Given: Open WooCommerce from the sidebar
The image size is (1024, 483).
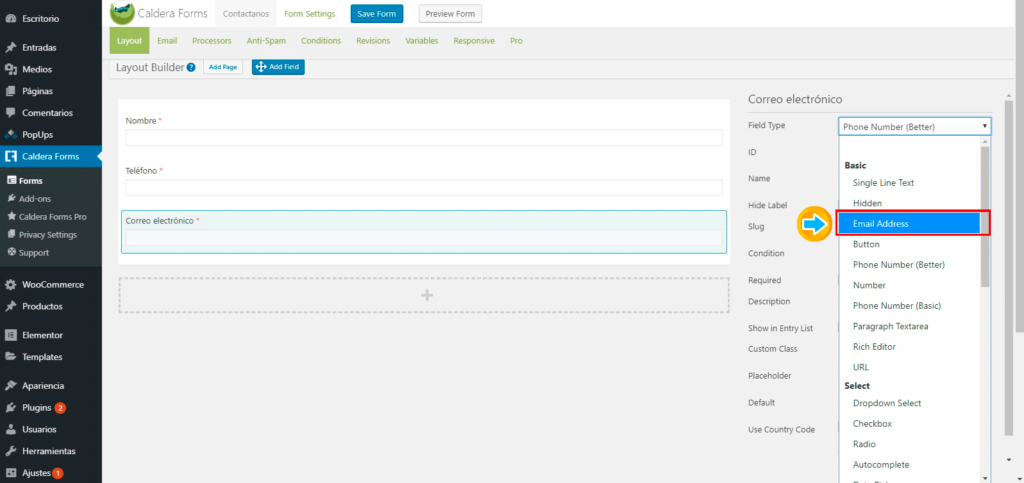Looking at the screenshot, I should [x=52, y=285].
